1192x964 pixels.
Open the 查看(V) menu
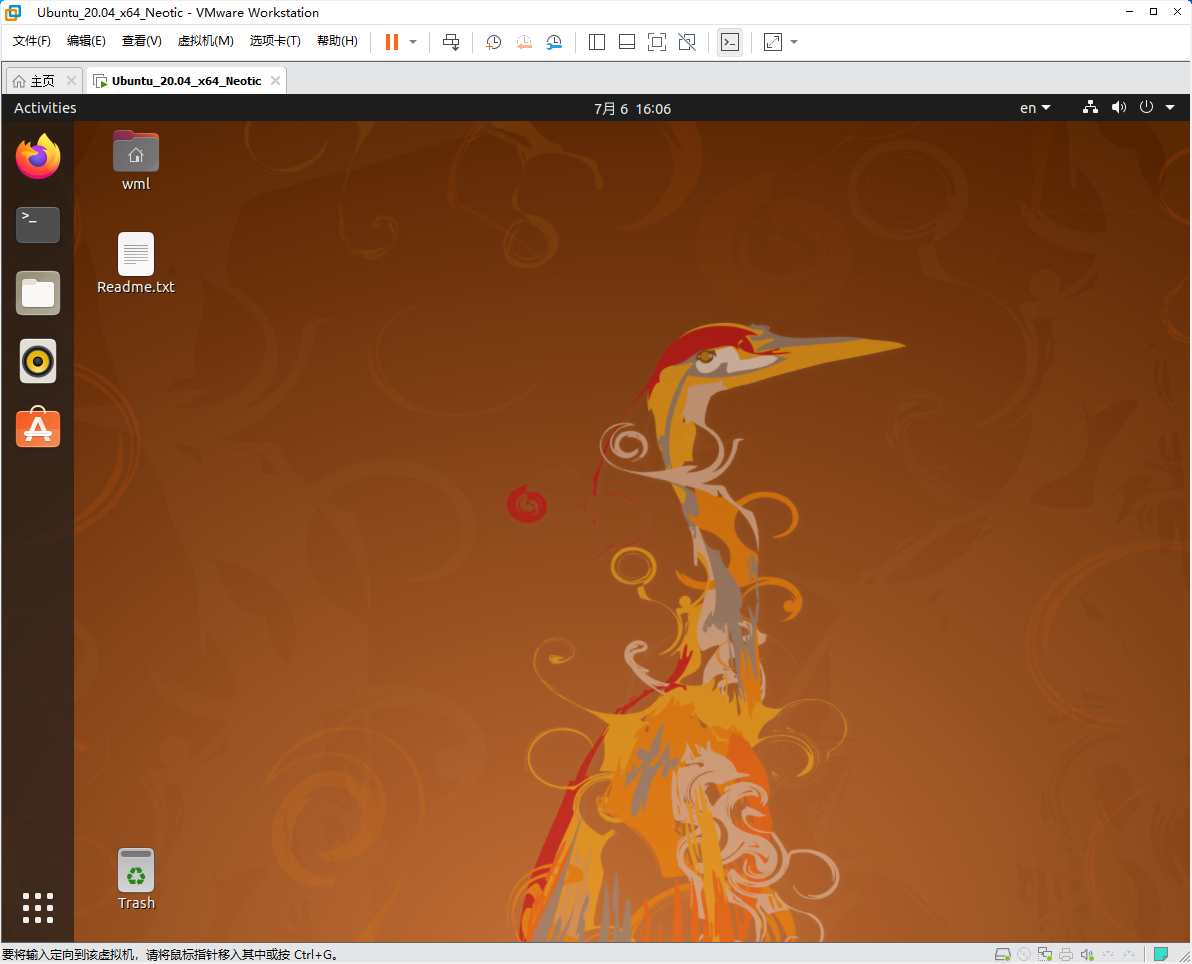click(x=141, y=41)
